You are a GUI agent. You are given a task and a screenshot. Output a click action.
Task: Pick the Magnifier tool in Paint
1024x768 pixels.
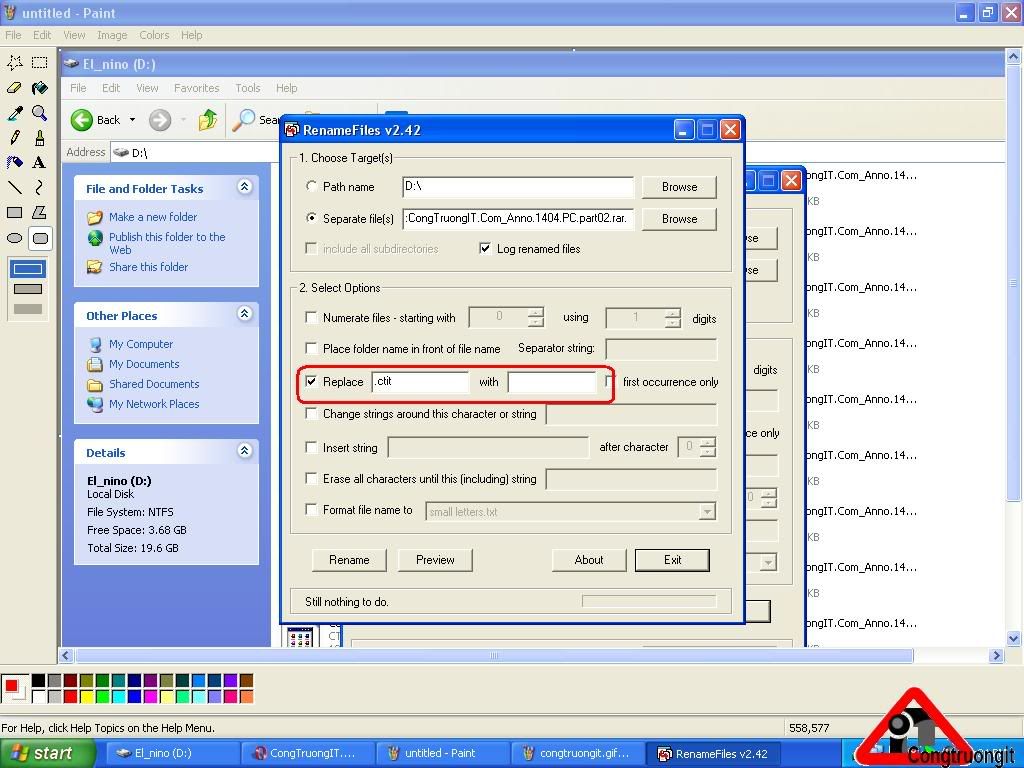click(x=39, y=113)
